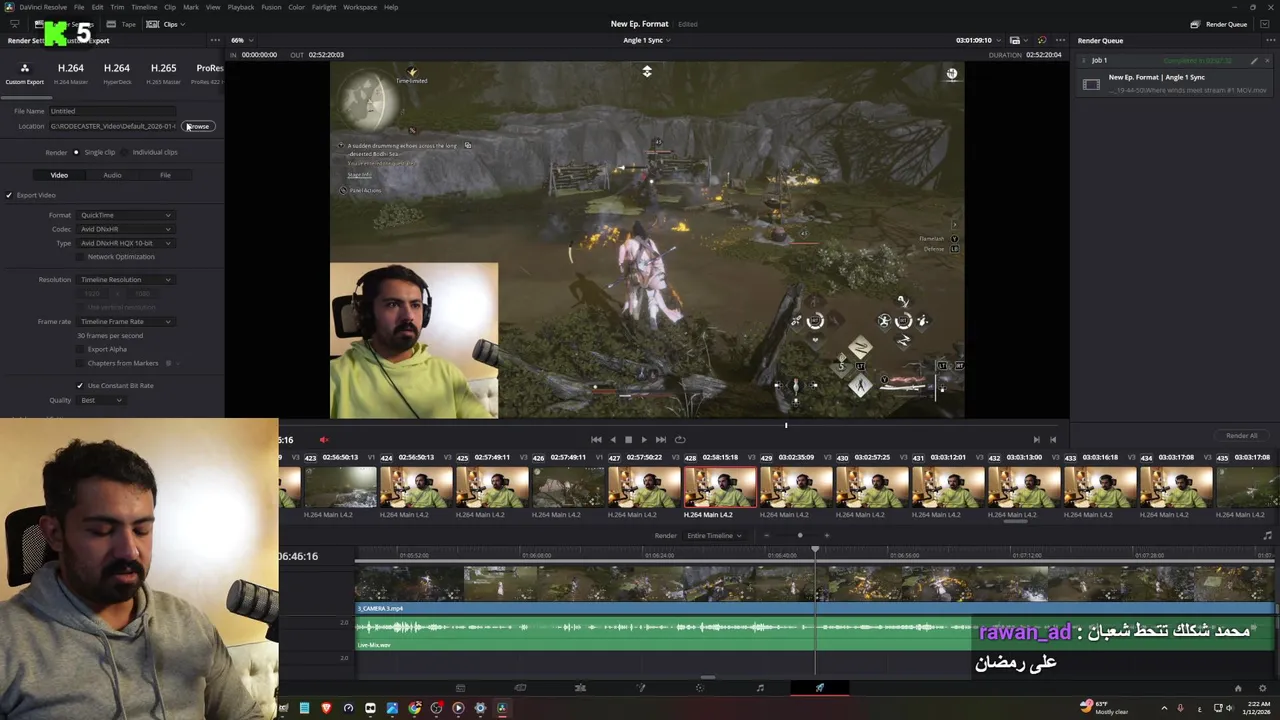Viewport: 1280px width, 720px height.
Task: Open the viewer options three-dot menu
Action: pyautogui.click(x=1059, y=41)
